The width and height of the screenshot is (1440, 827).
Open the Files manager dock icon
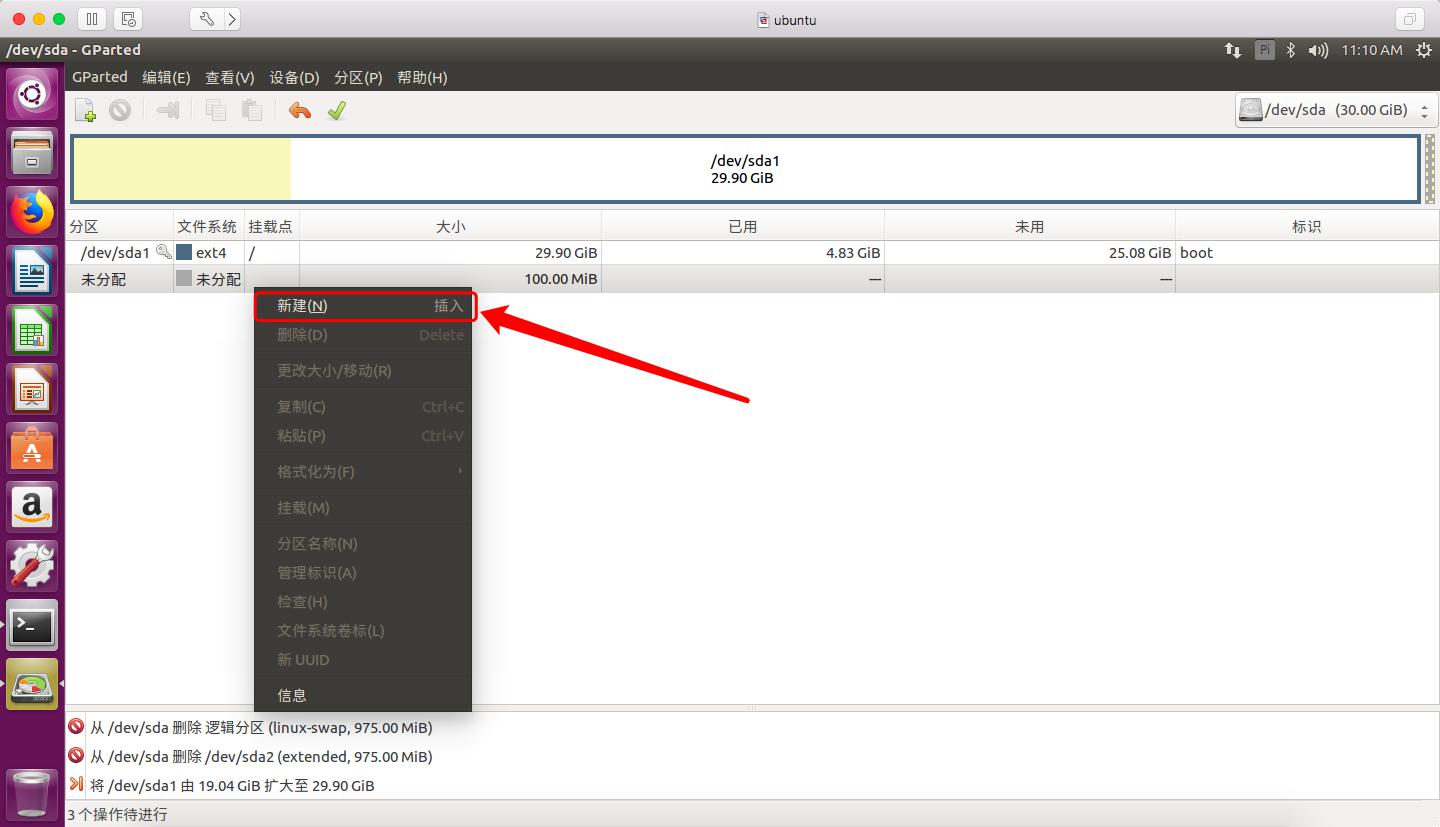coord(33,153)
